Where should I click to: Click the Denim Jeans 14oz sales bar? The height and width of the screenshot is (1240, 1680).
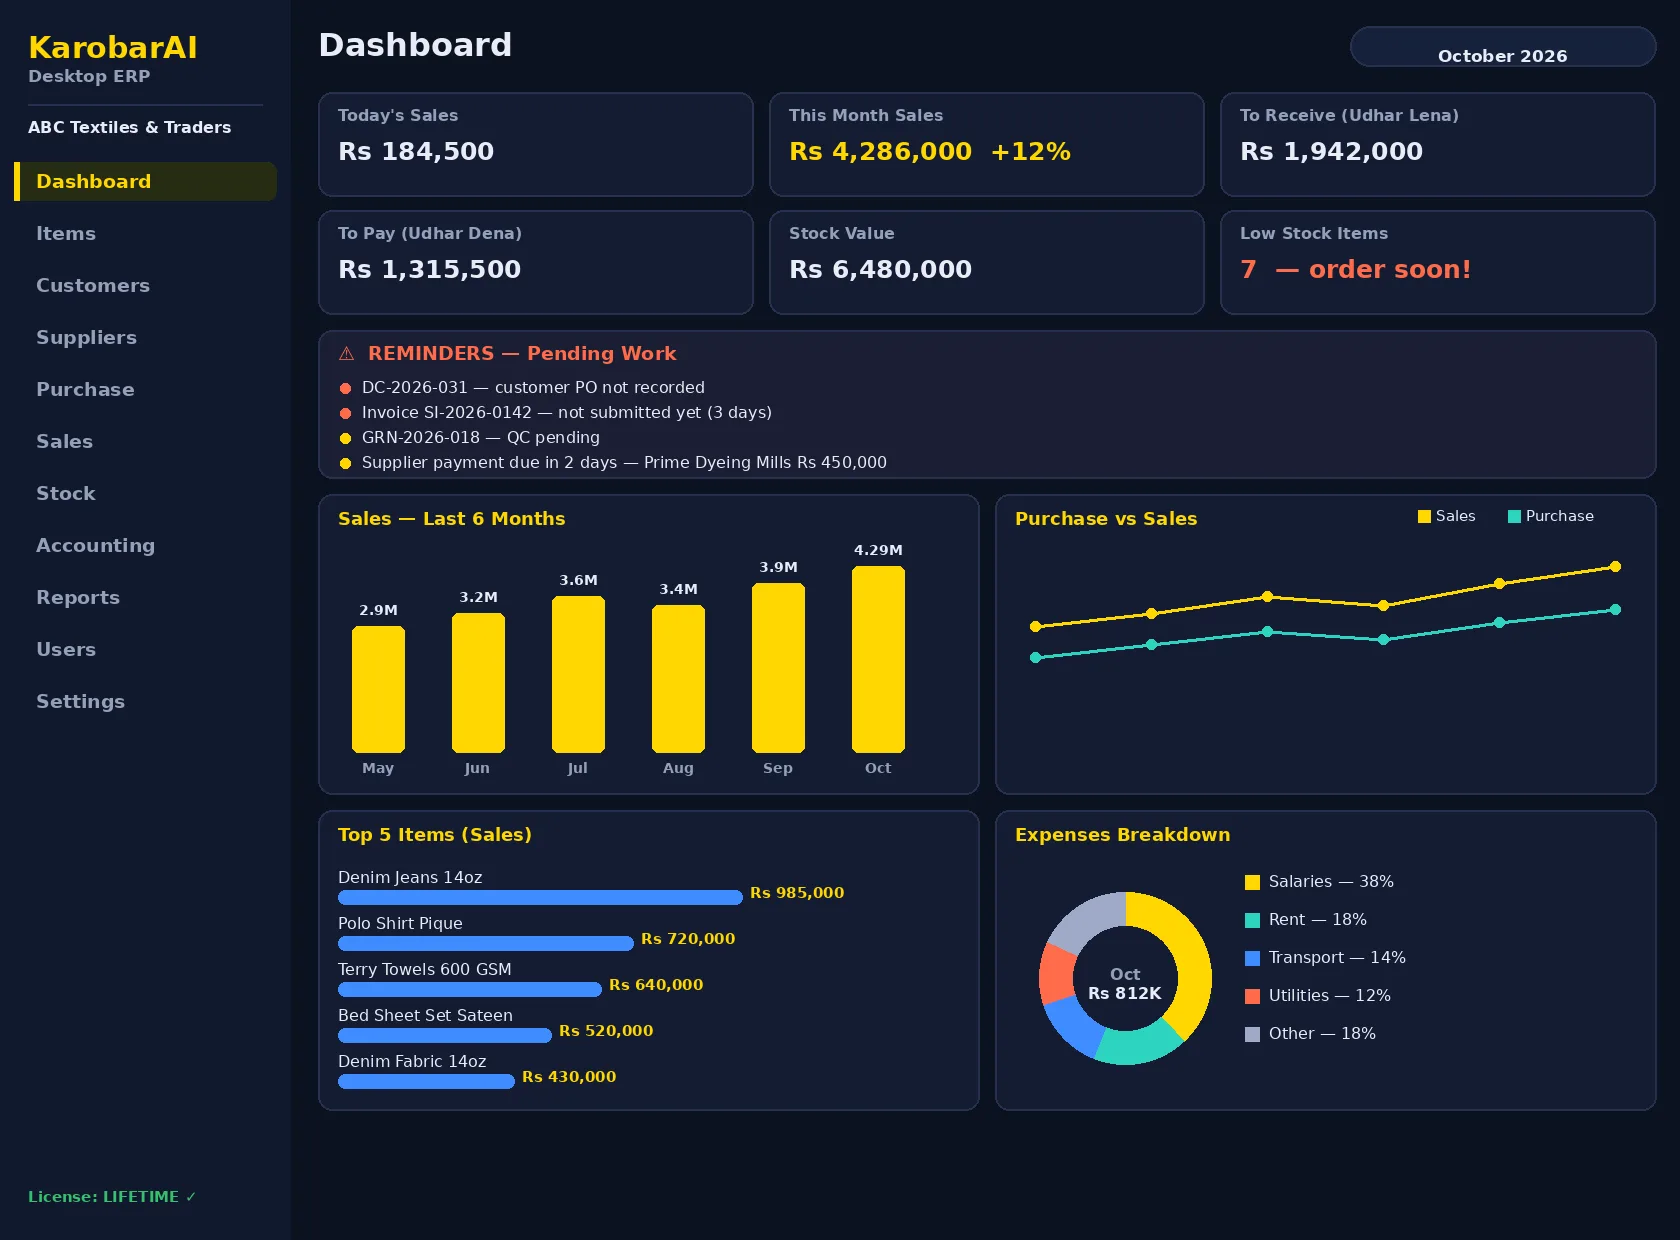540,897
